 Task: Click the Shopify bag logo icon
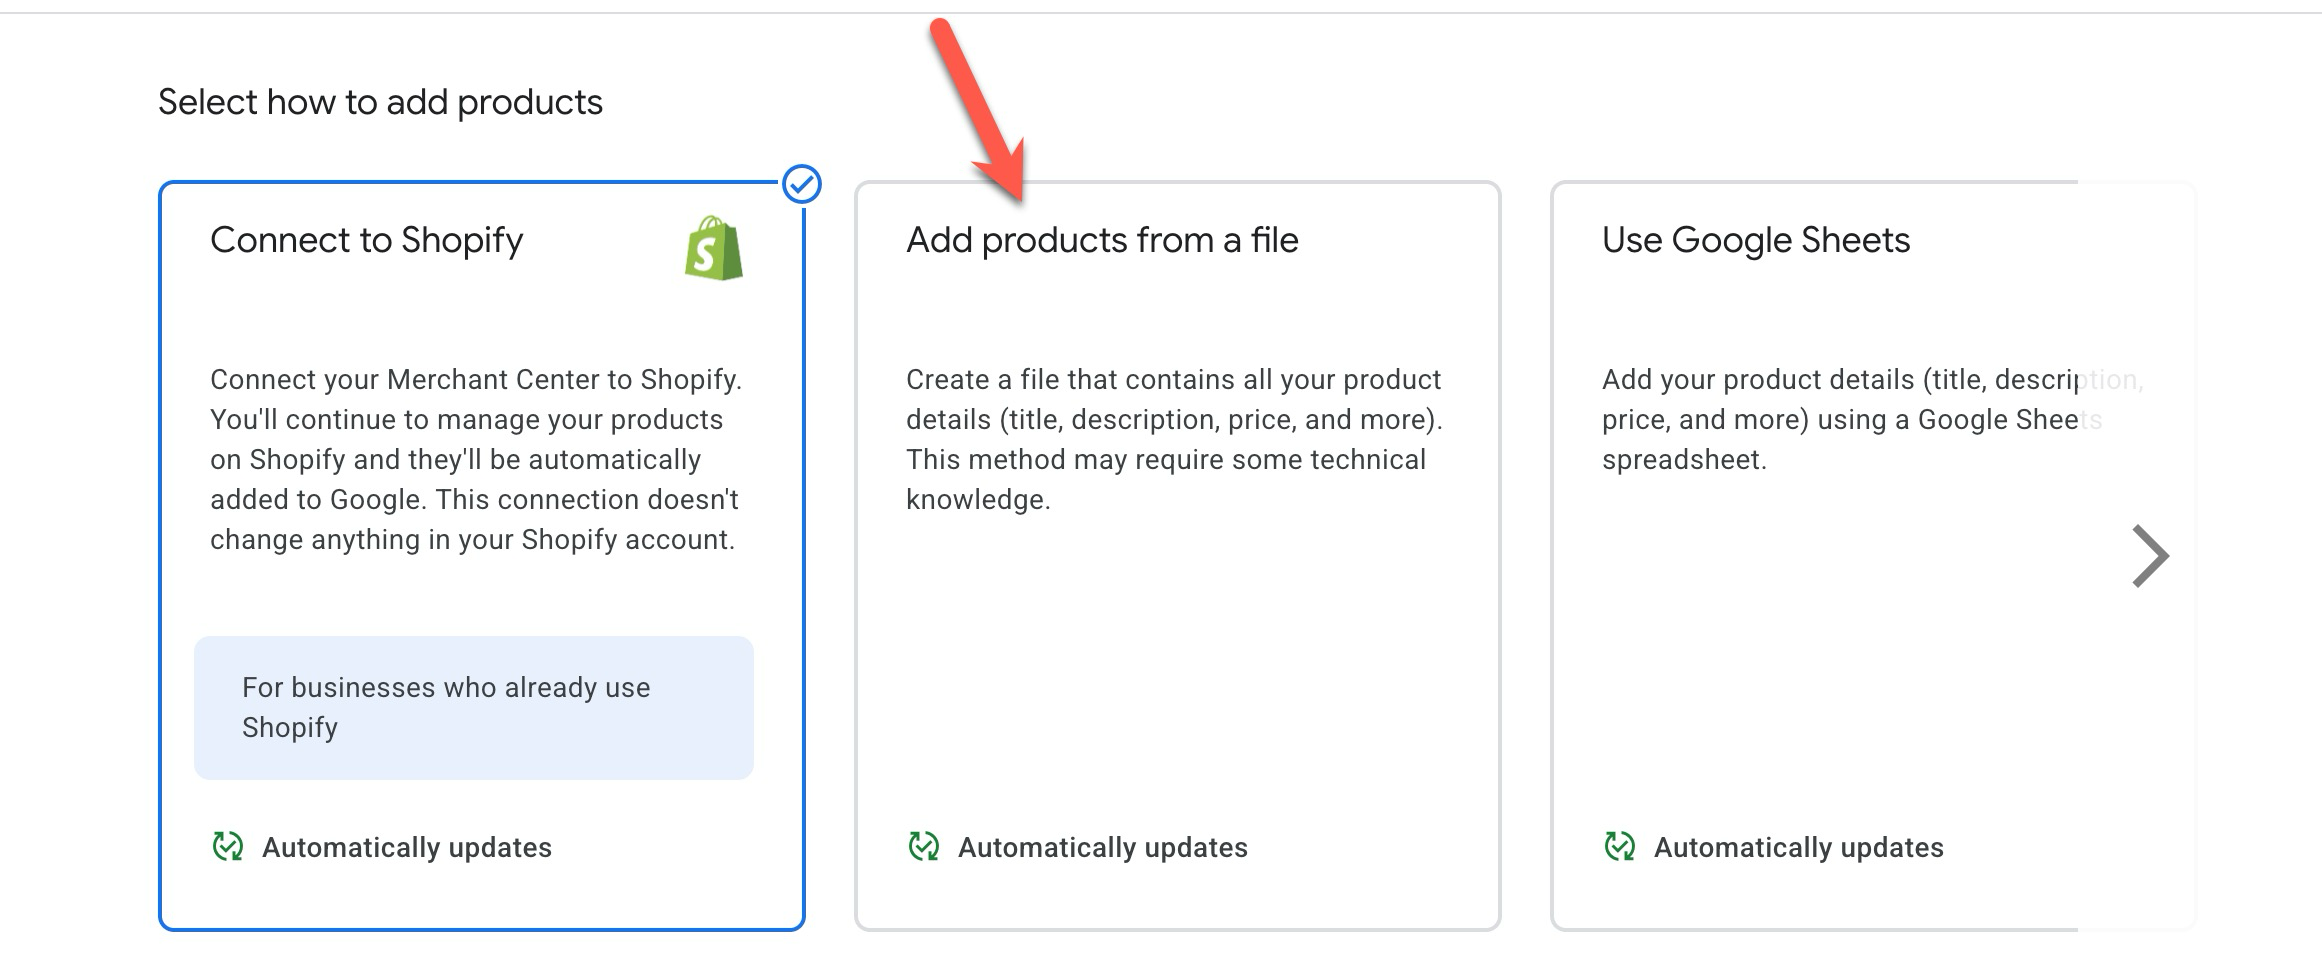(x=714, y=248)
